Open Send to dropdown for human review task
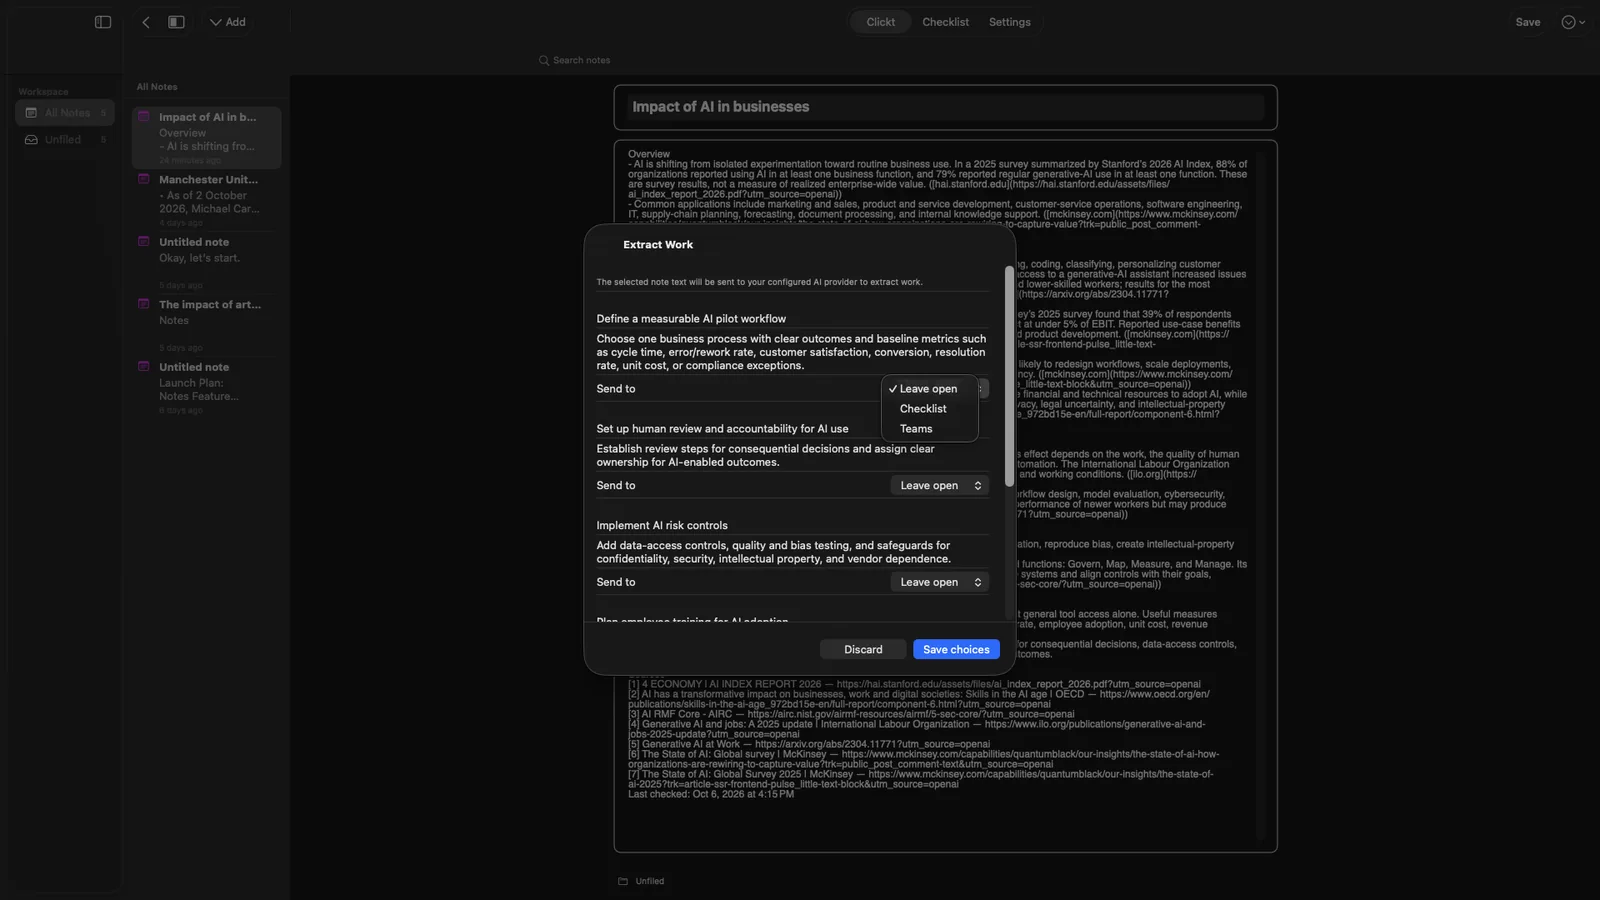 point(939,486)
